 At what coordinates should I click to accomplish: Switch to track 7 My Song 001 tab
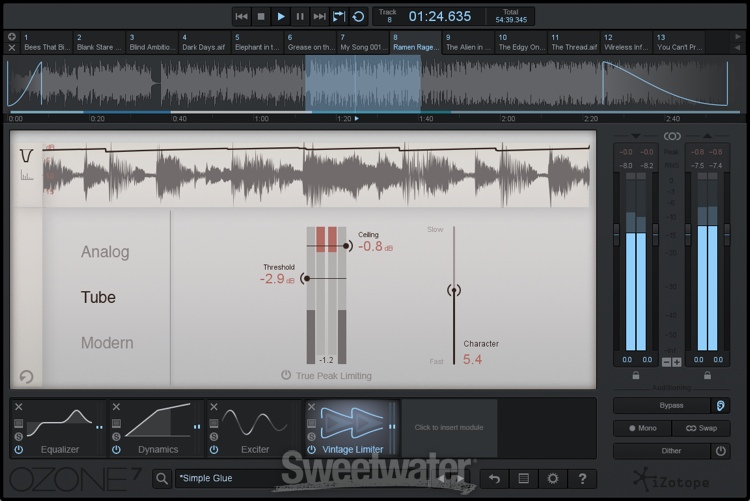click(x=363, y=43)
